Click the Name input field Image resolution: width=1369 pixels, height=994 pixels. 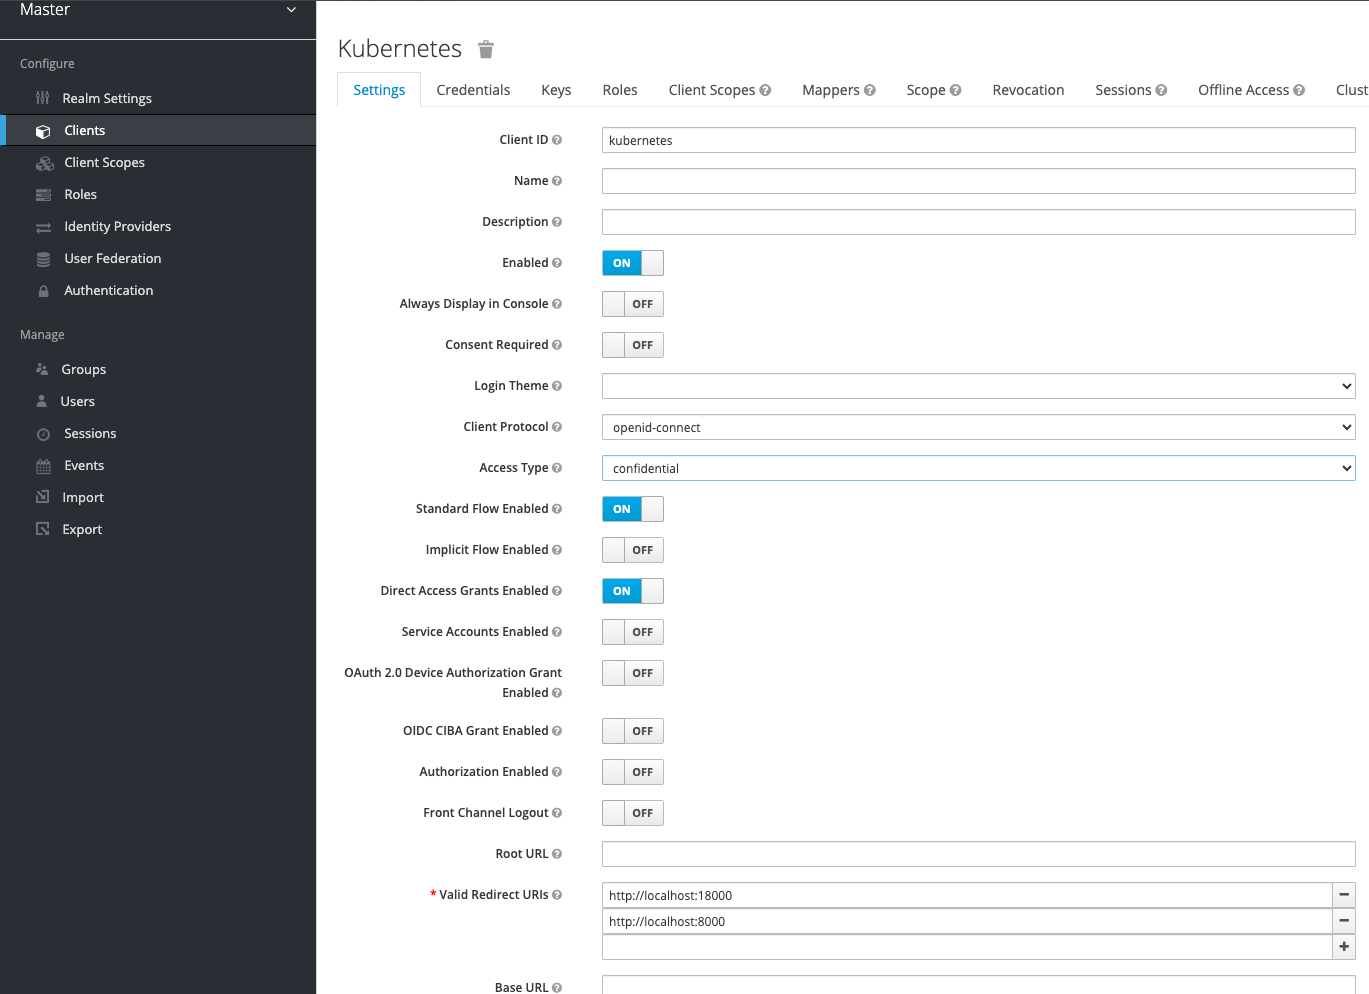(x=979, y=181)
